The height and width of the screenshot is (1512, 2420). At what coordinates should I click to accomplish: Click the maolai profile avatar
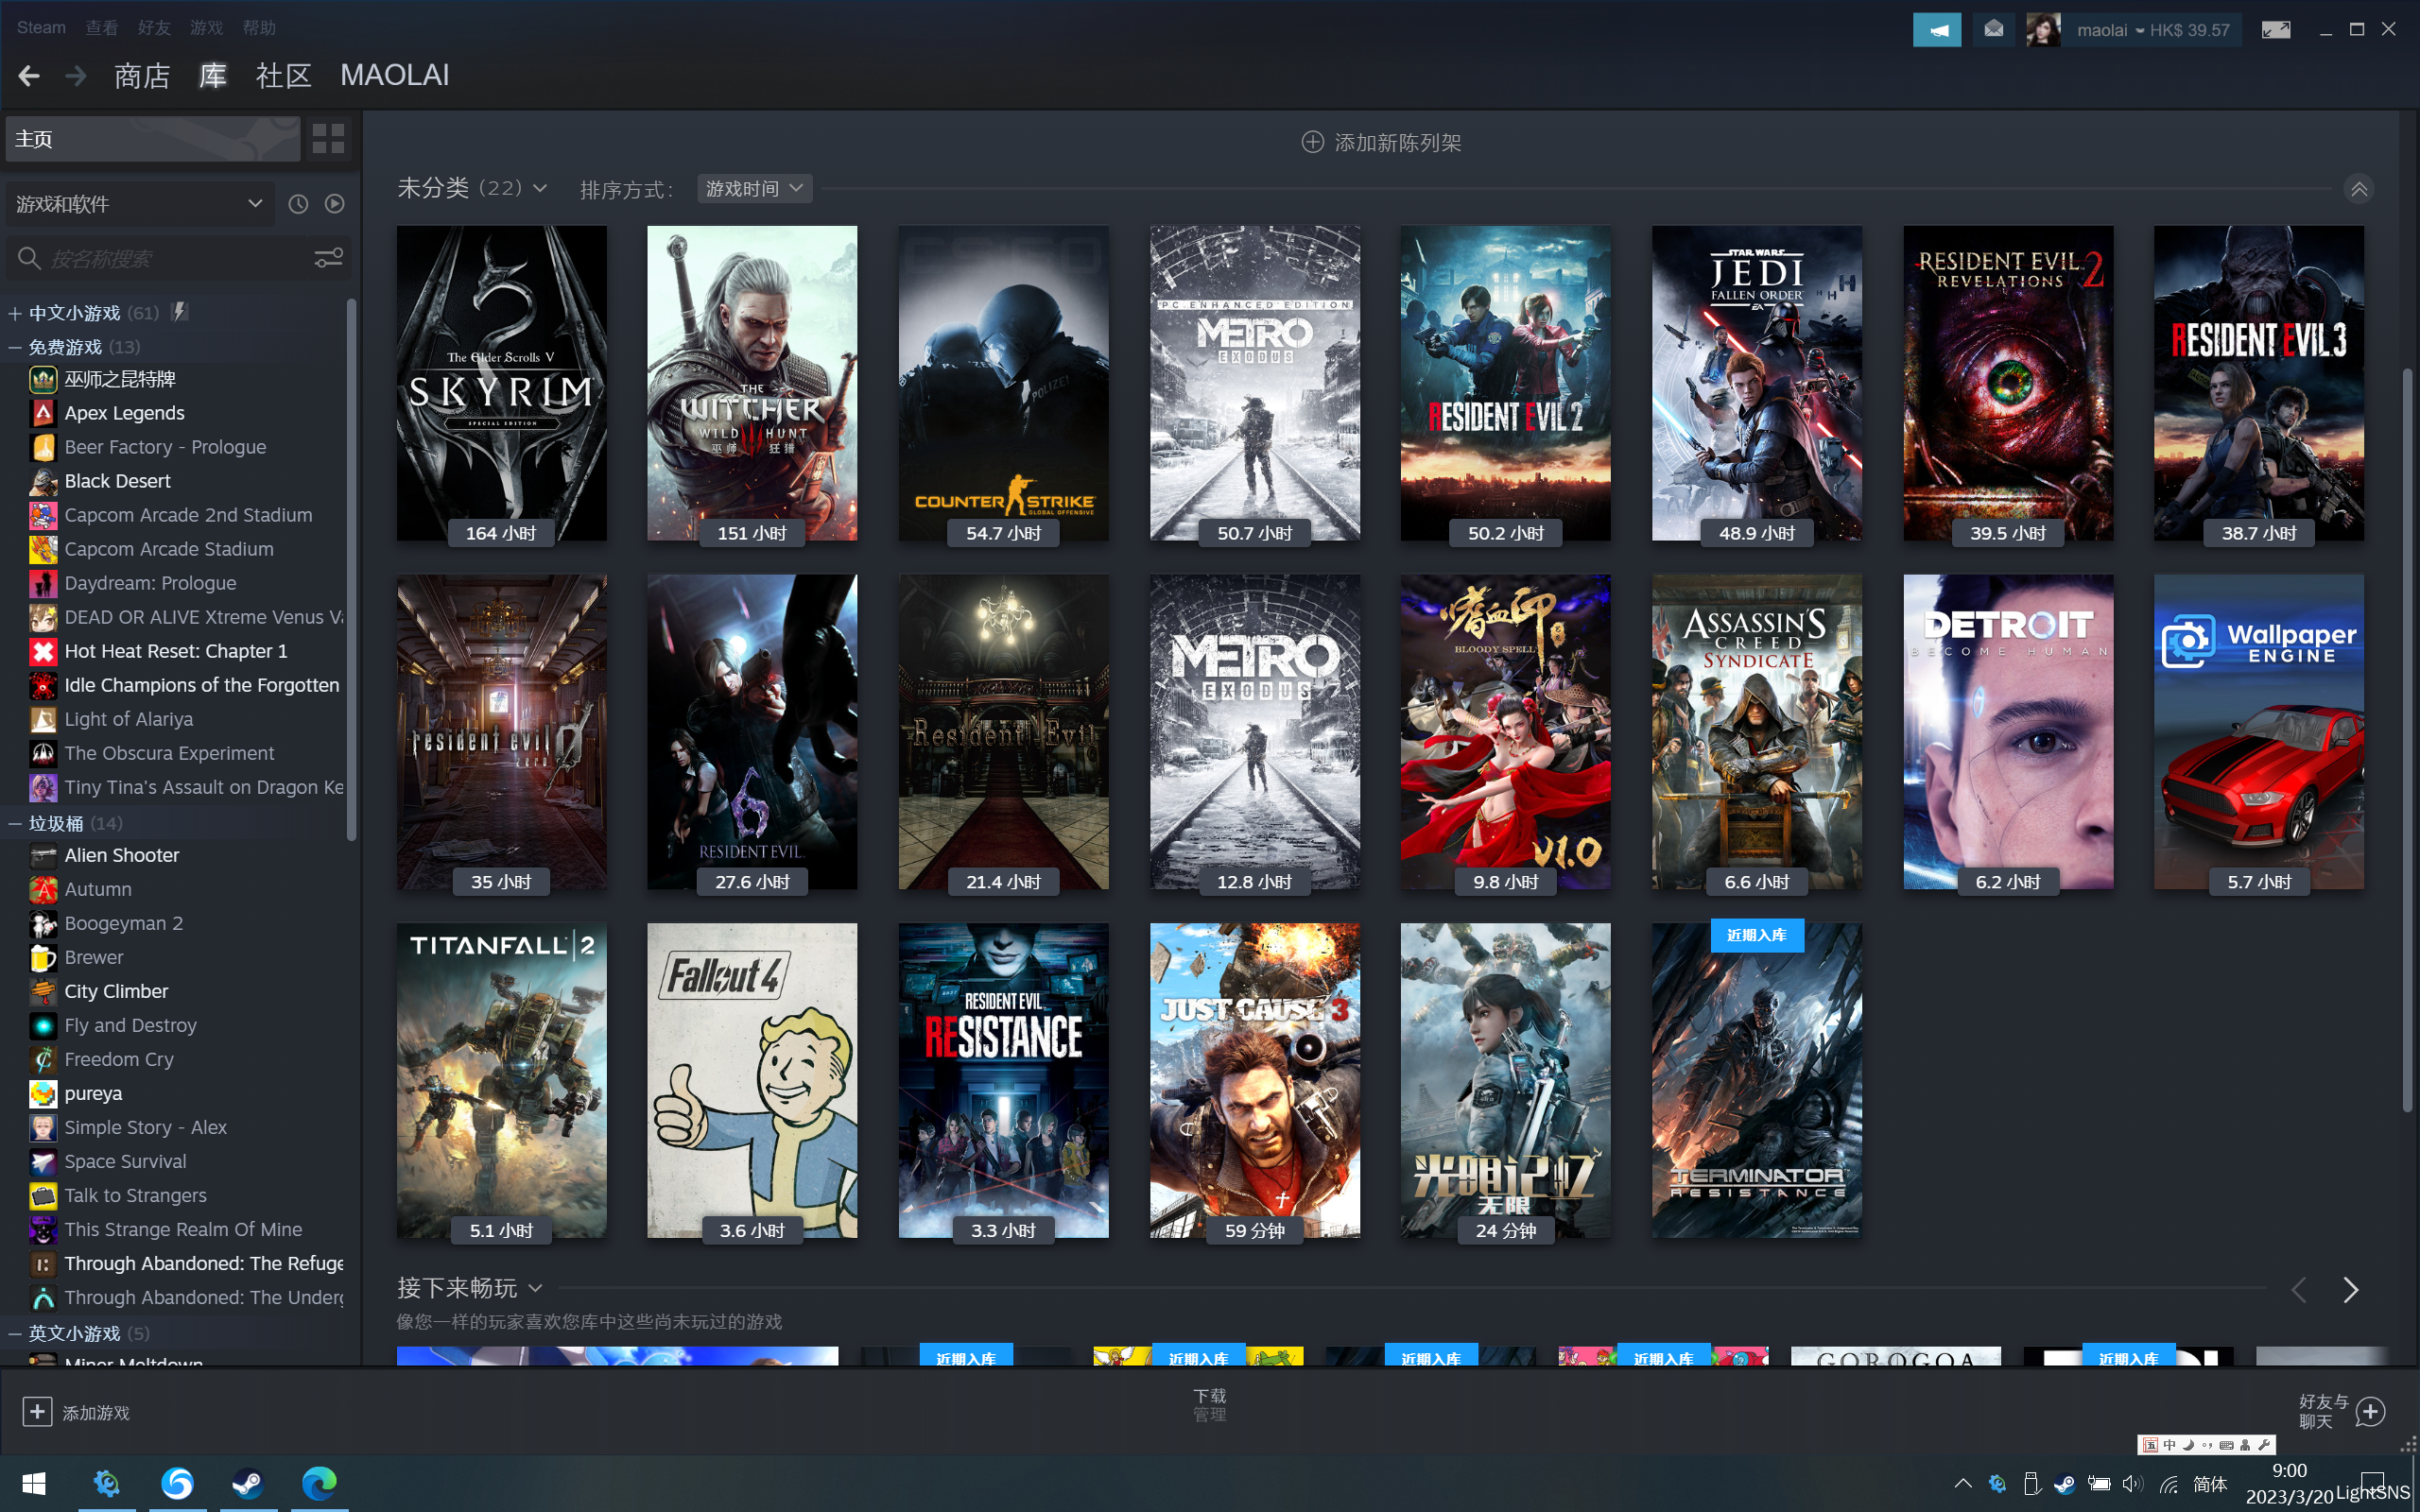(x=2043, y=30)
